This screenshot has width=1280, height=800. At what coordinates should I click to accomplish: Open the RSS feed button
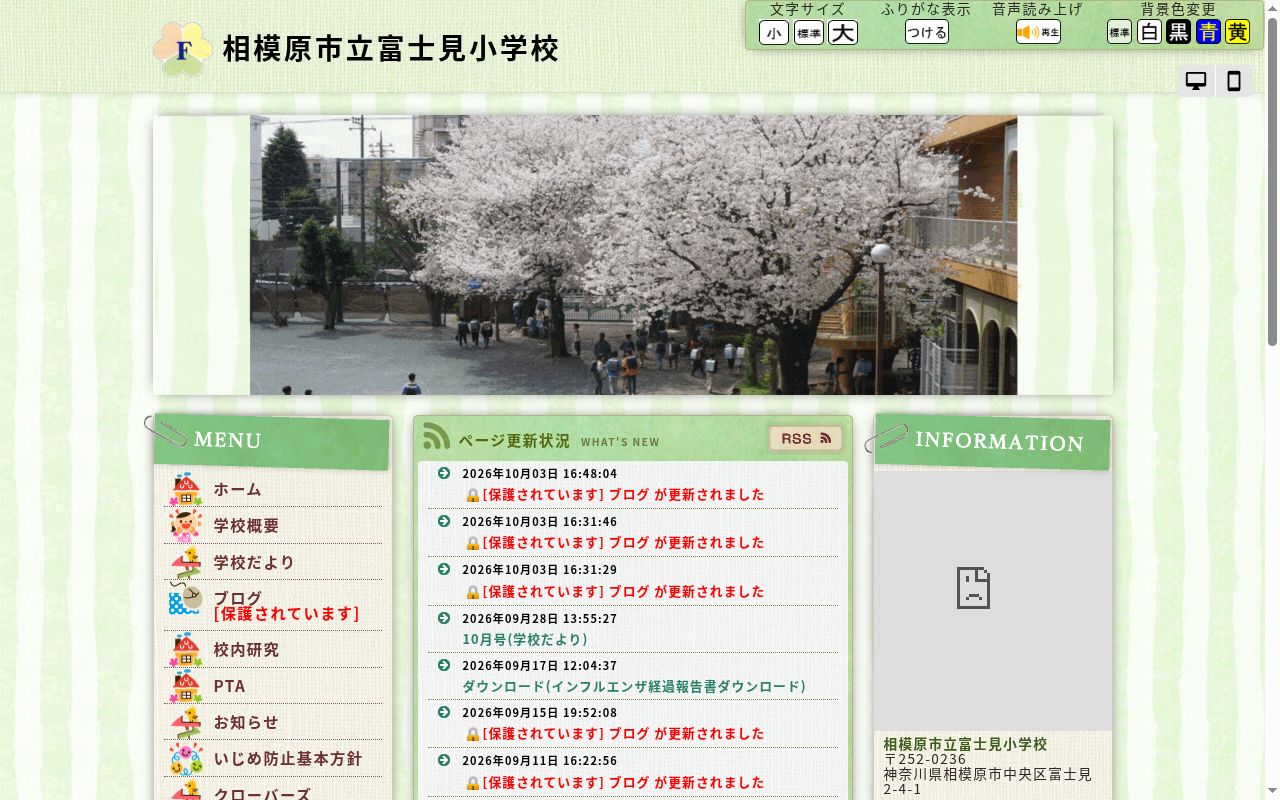click(806, 438)
